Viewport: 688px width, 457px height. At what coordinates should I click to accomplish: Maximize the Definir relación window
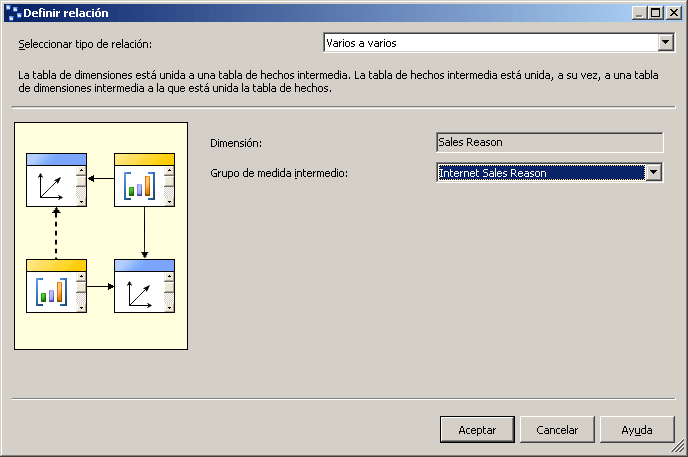[656, 13]
